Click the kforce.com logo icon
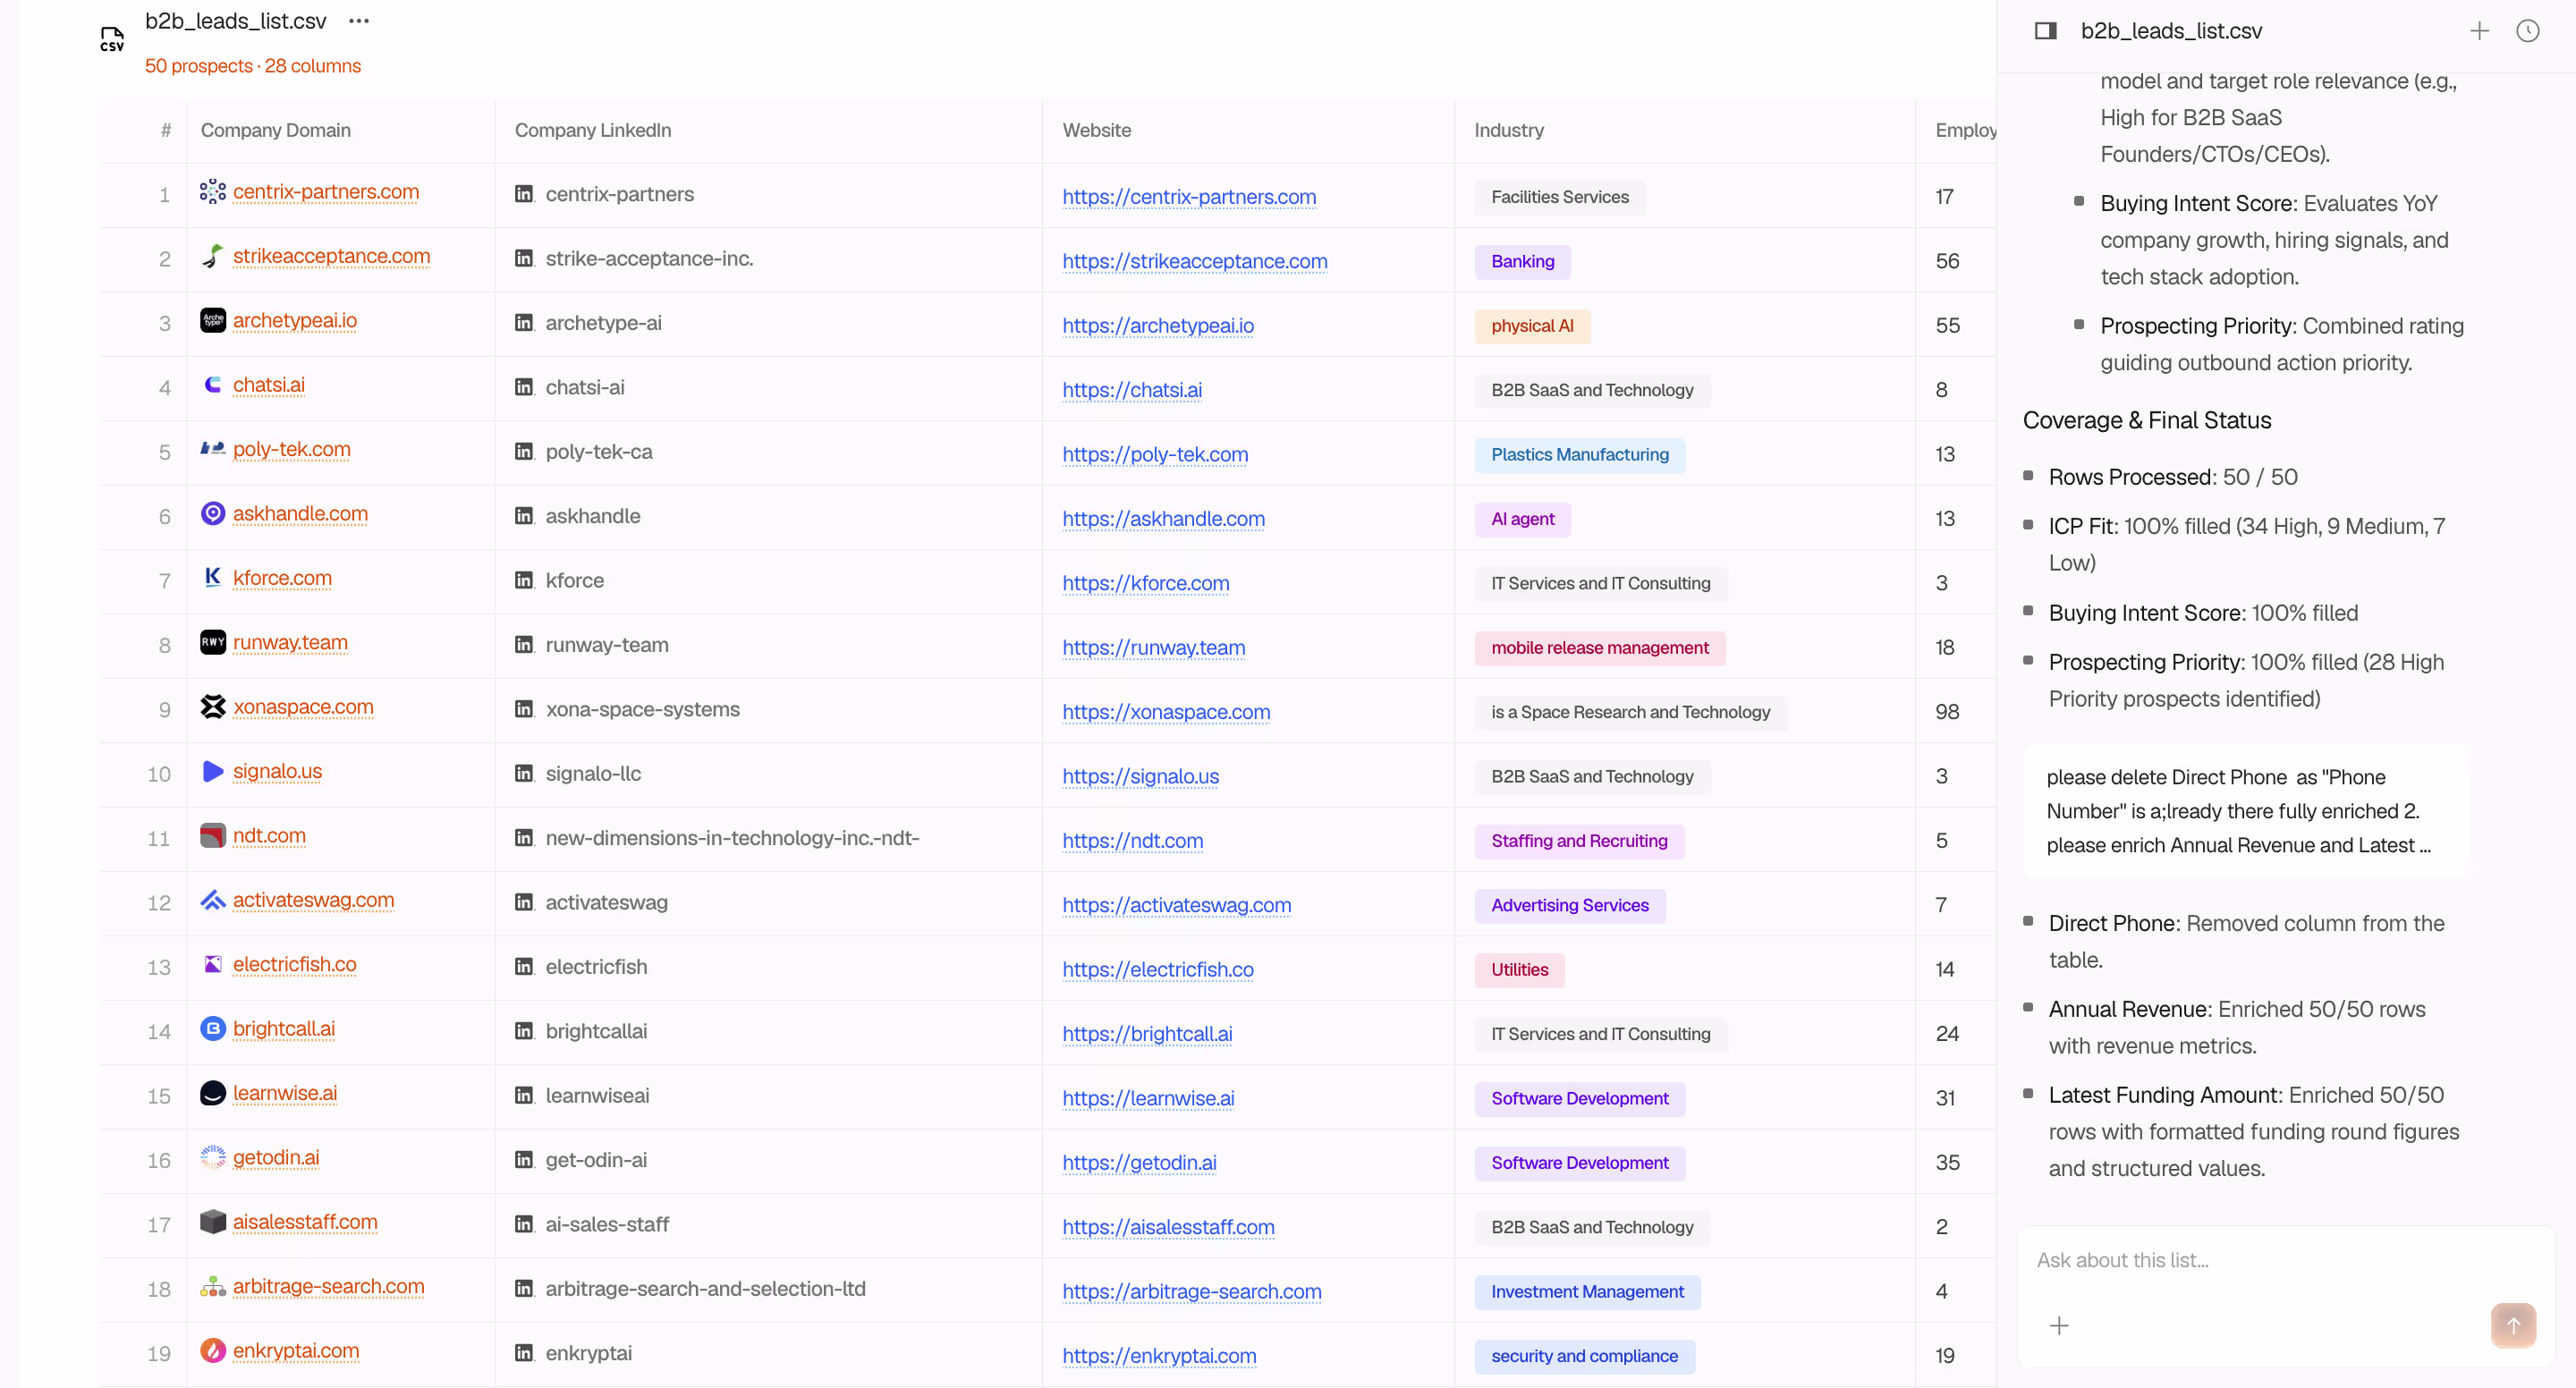The width and height of the screenshot is (2576, 1388). click(212, 578)
